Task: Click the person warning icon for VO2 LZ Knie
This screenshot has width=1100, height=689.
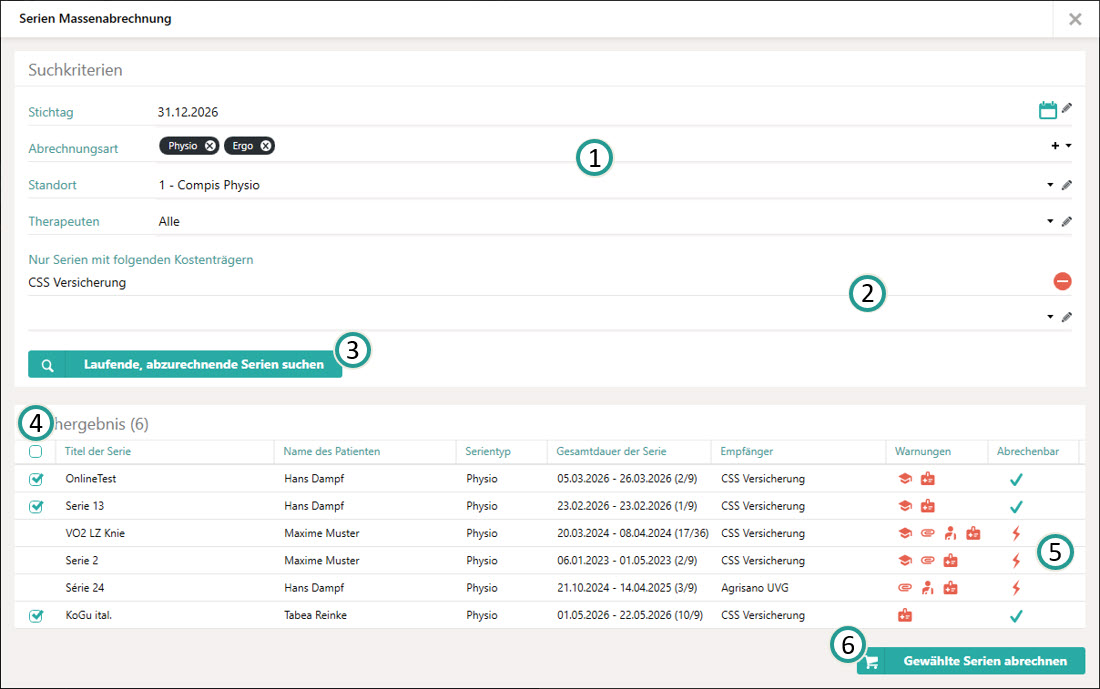Action: coord(950,533)
